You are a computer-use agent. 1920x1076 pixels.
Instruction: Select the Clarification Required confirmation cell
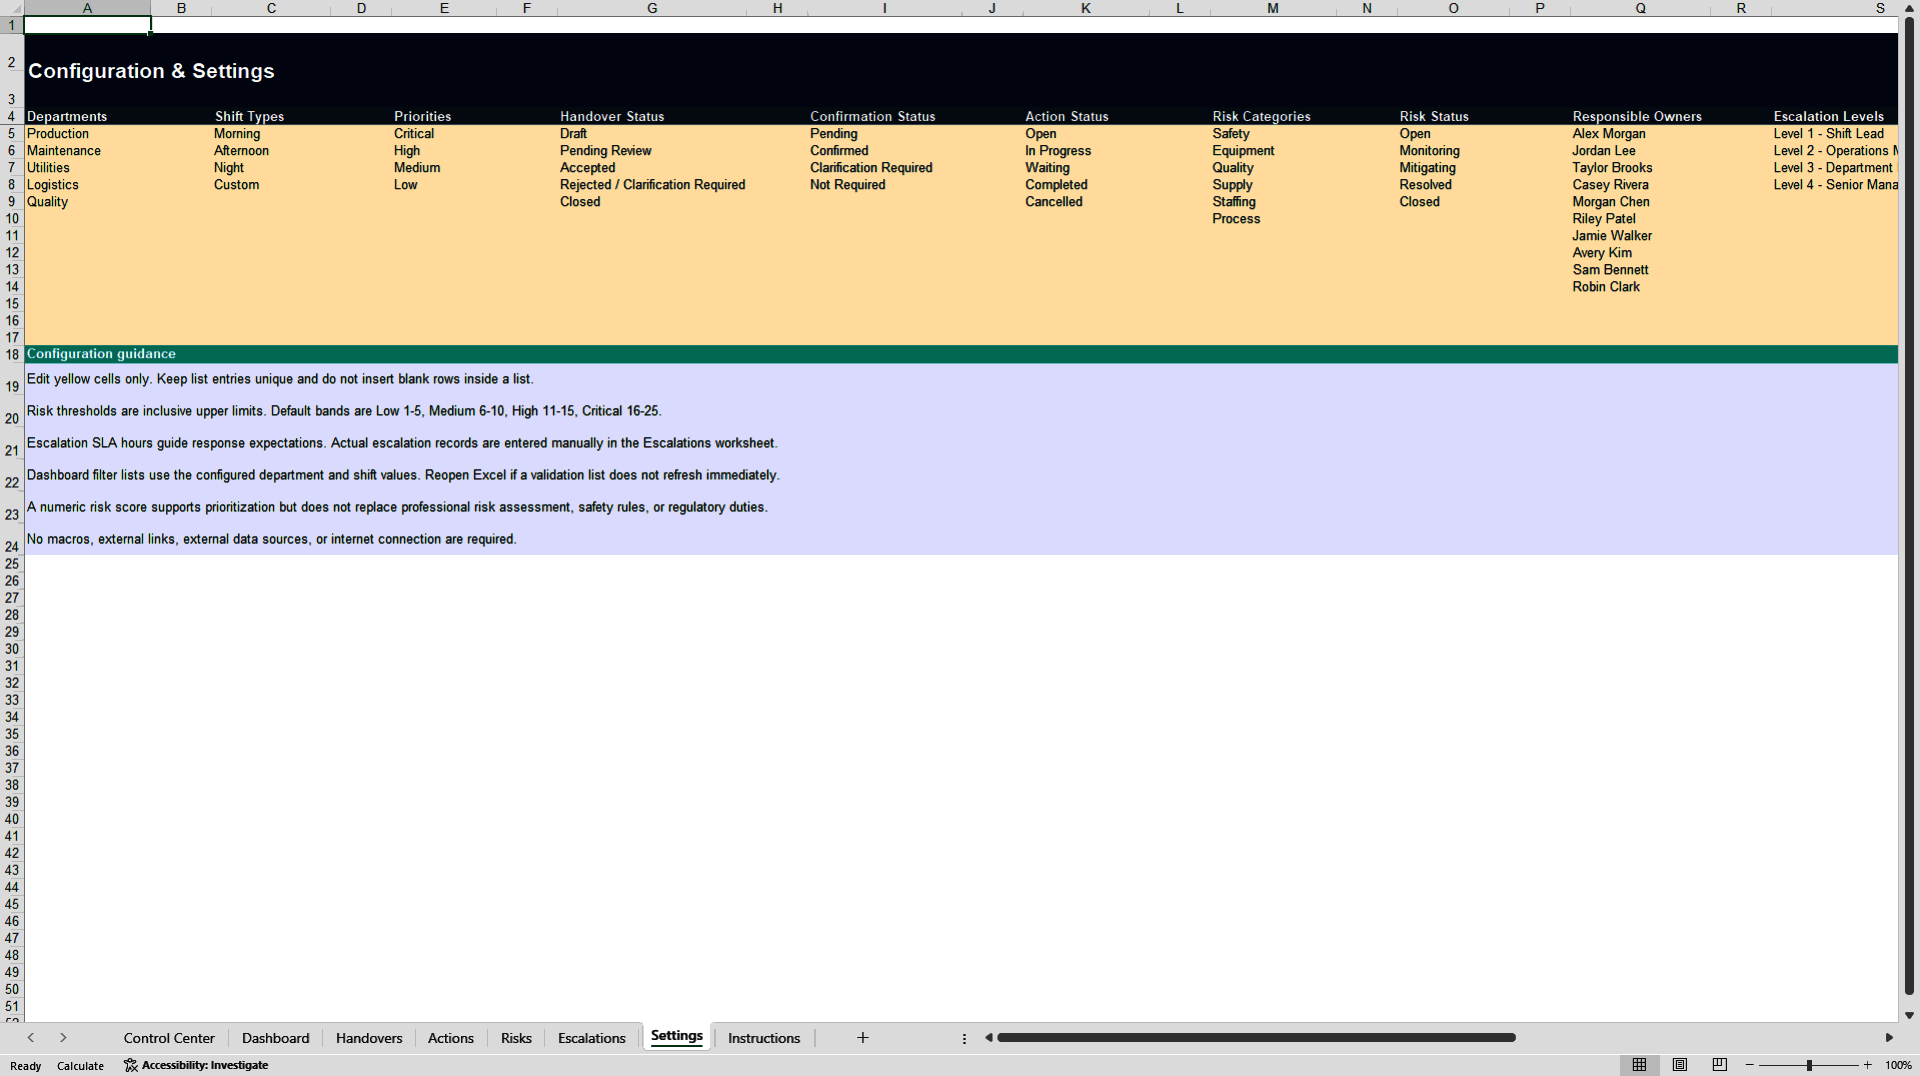[884, 167]
